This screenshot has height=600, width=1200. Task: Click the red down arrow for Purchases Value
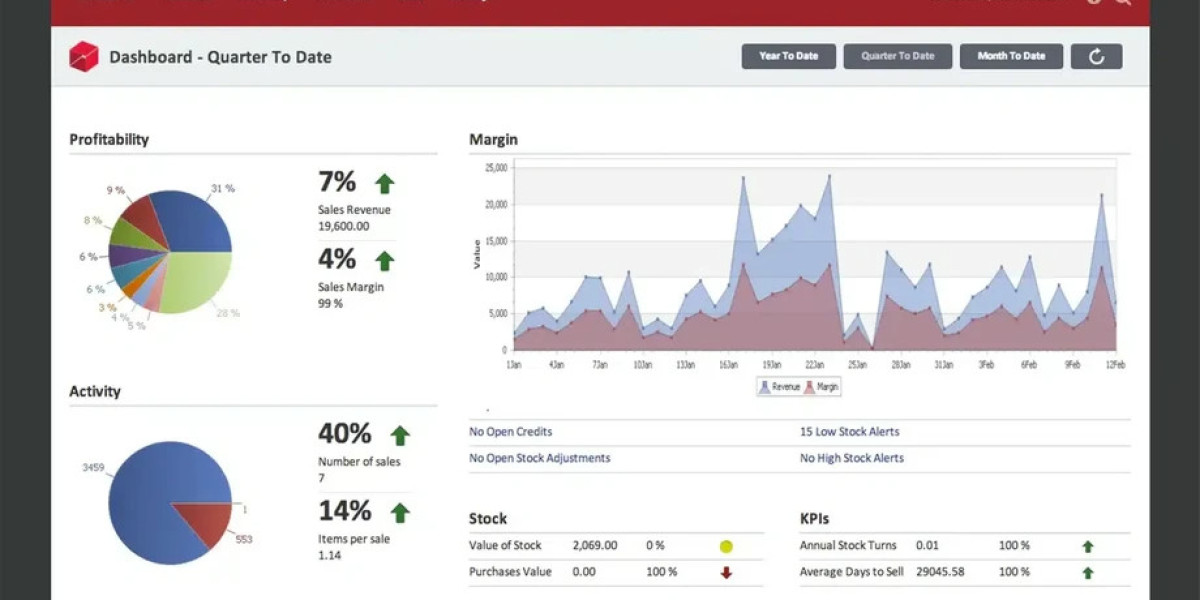pyautogui.click(x=726, y=573)
